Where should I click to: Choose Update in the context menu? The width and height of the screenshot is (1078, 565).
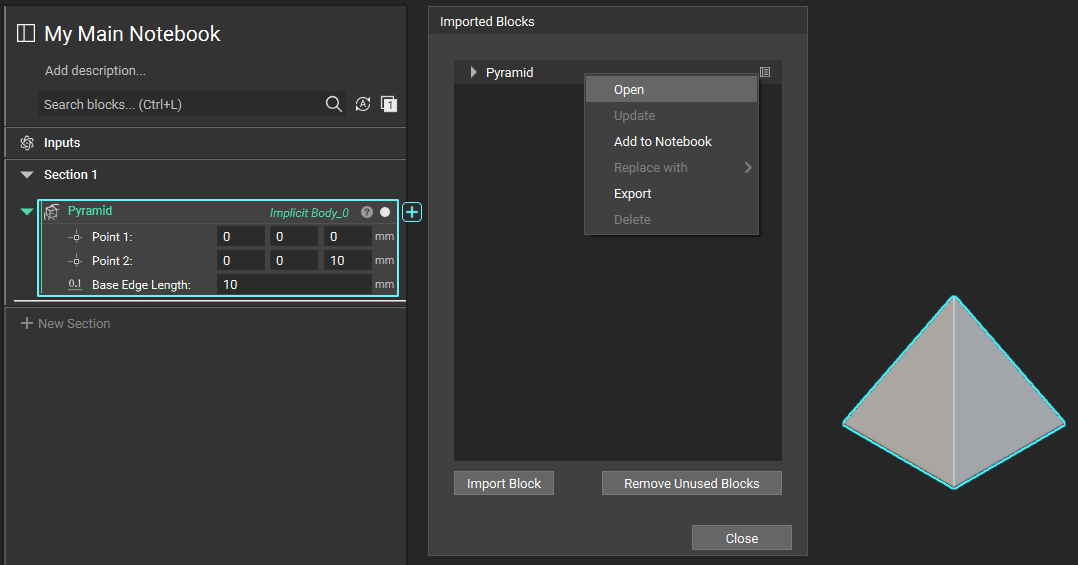[671, 115]
